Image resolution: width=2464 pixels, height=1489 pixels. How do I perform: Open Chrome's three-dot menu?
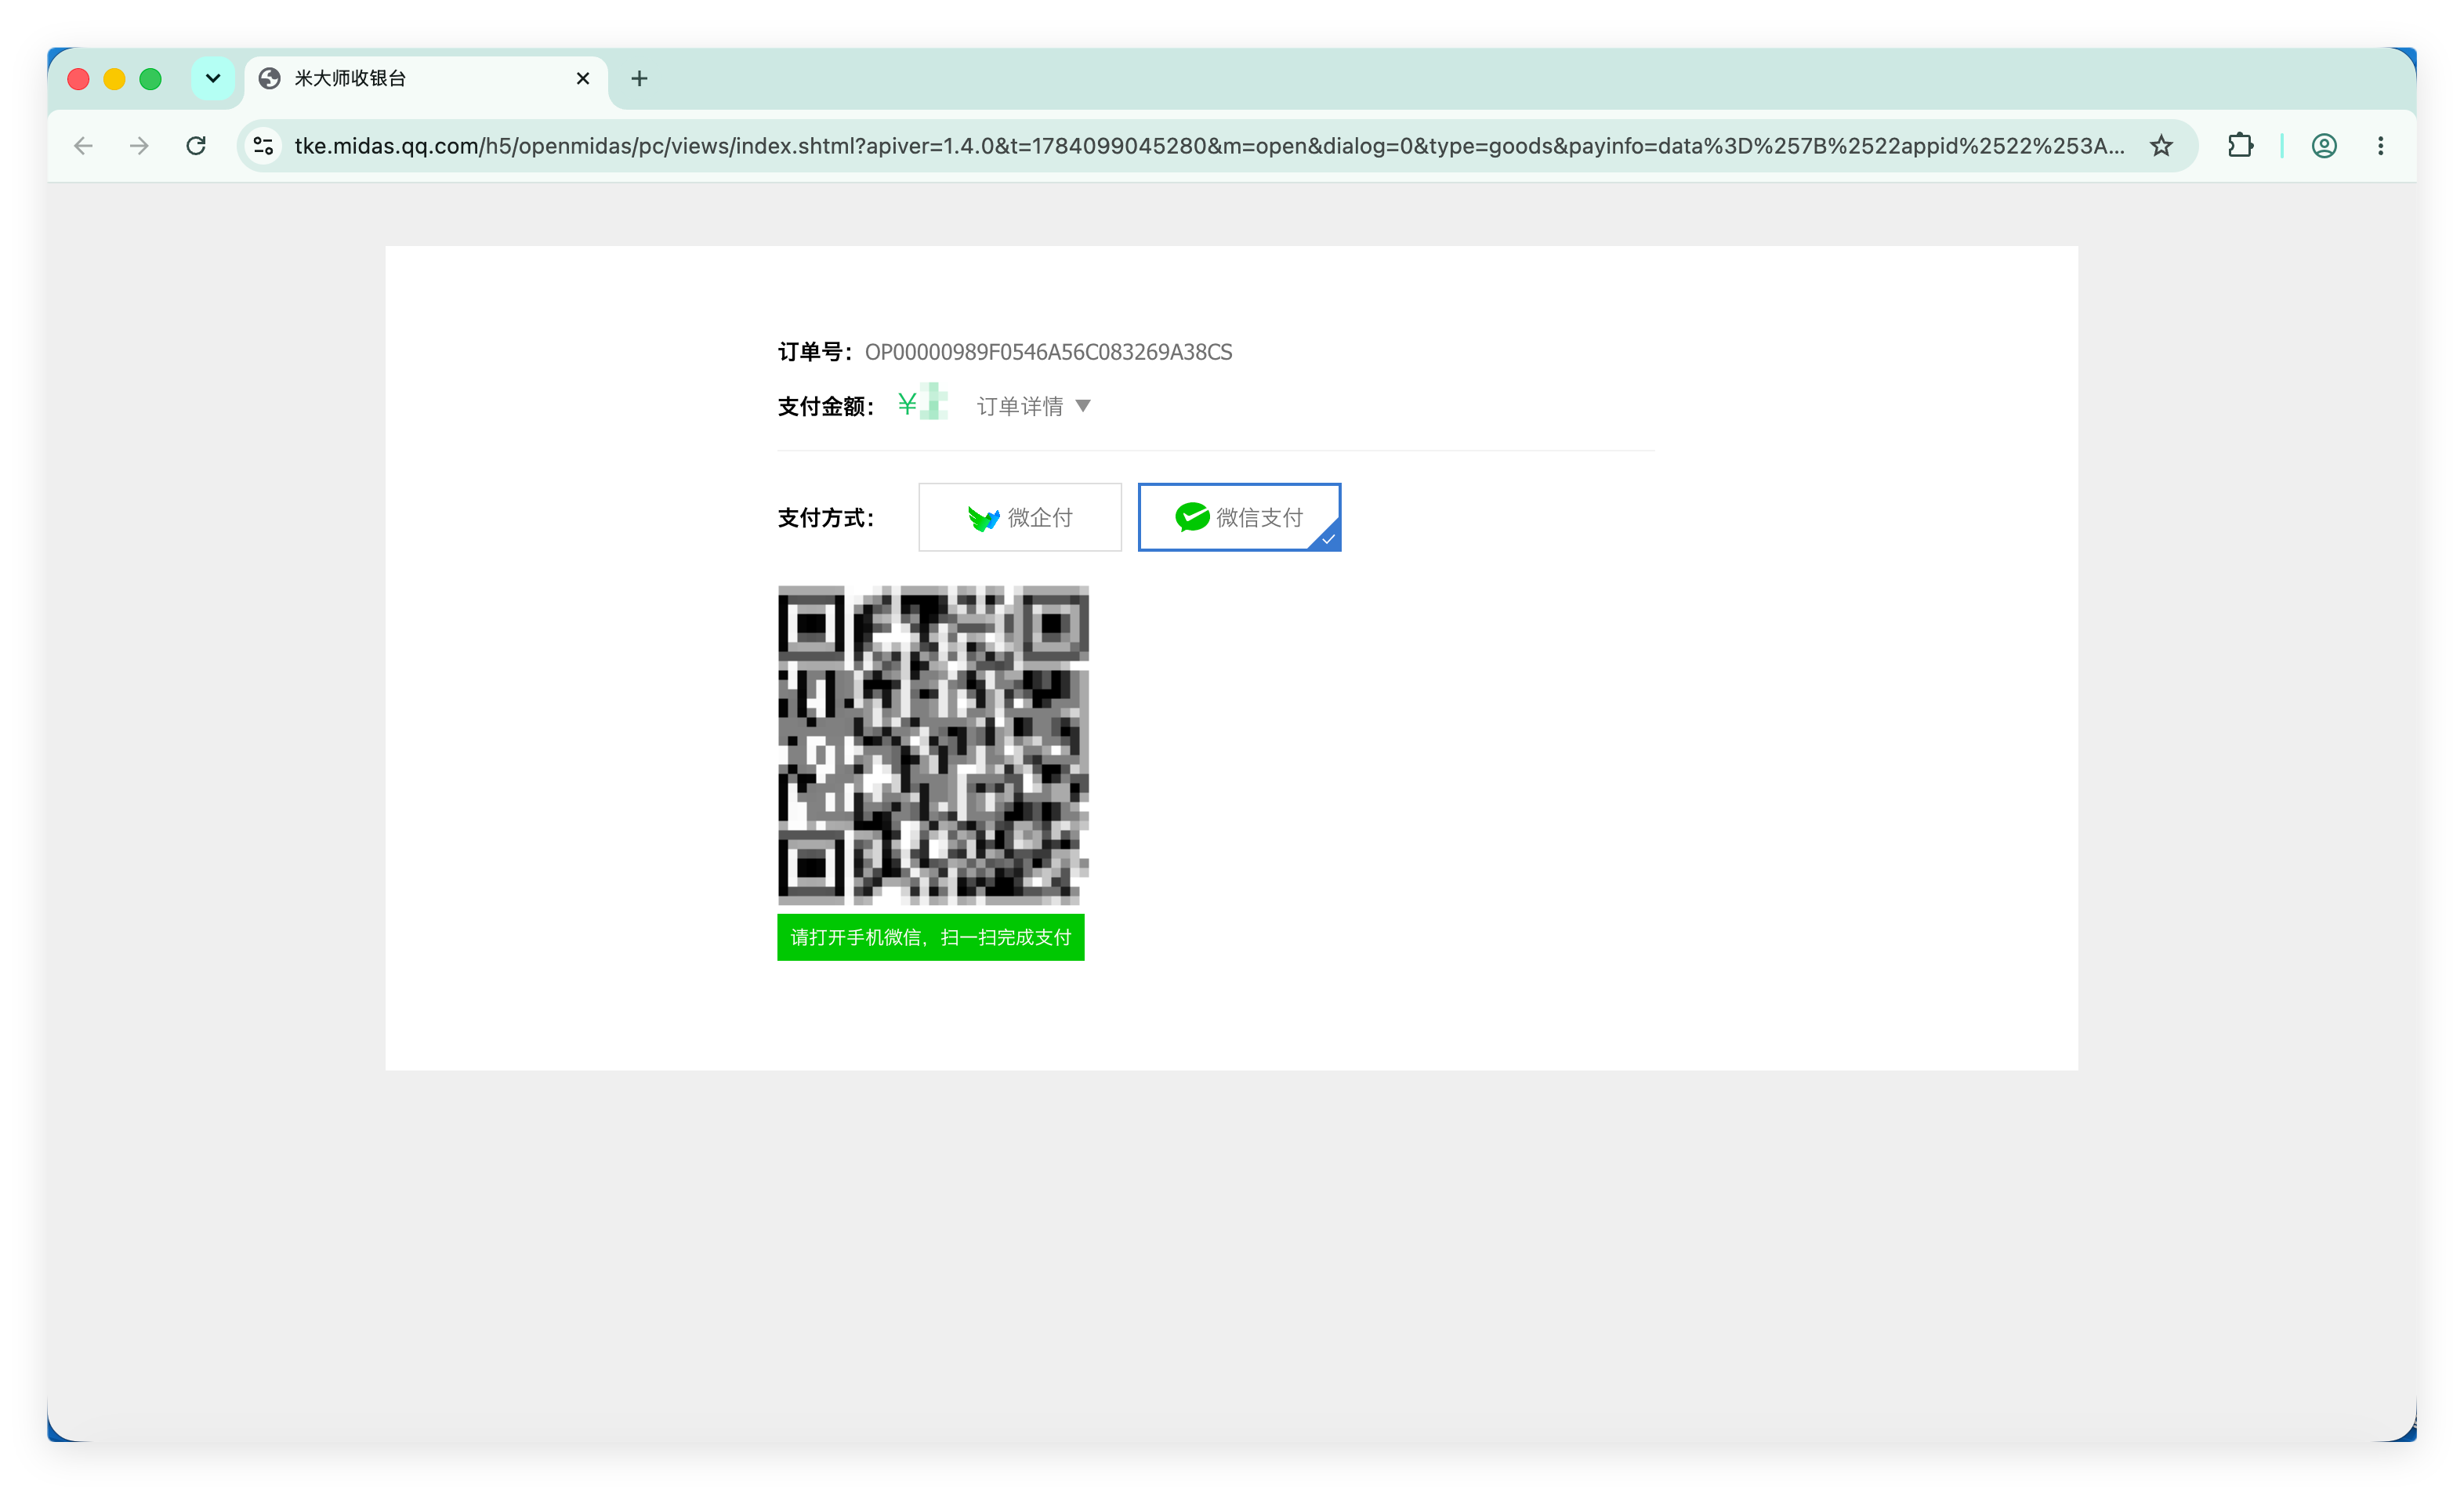click(2380, 146)
